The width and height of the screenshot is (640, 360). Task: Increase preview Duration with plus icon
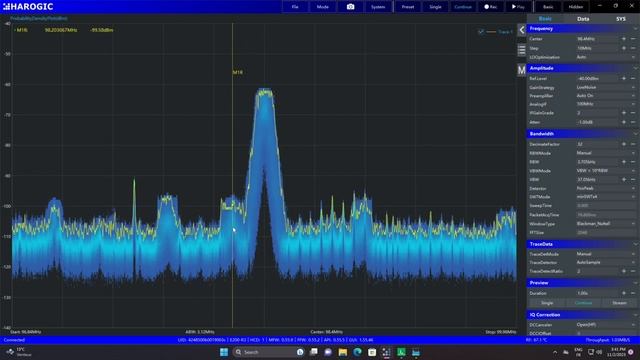624,293
